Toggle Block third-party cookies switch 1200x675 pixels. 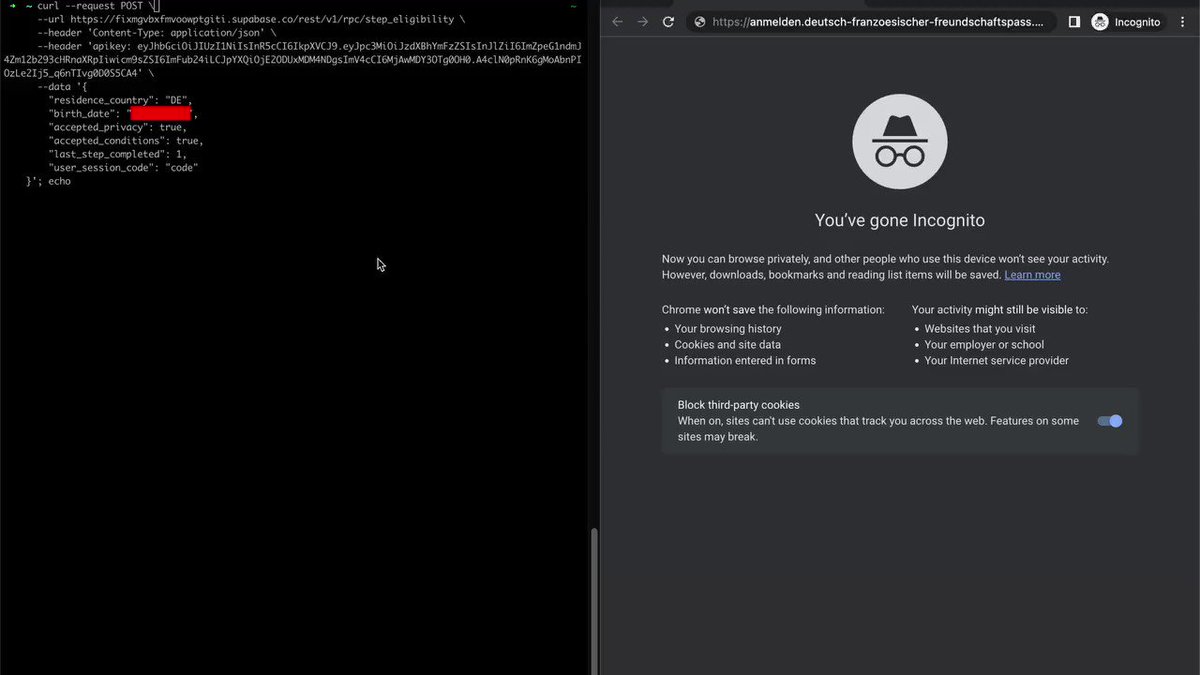pos(1110,421)
